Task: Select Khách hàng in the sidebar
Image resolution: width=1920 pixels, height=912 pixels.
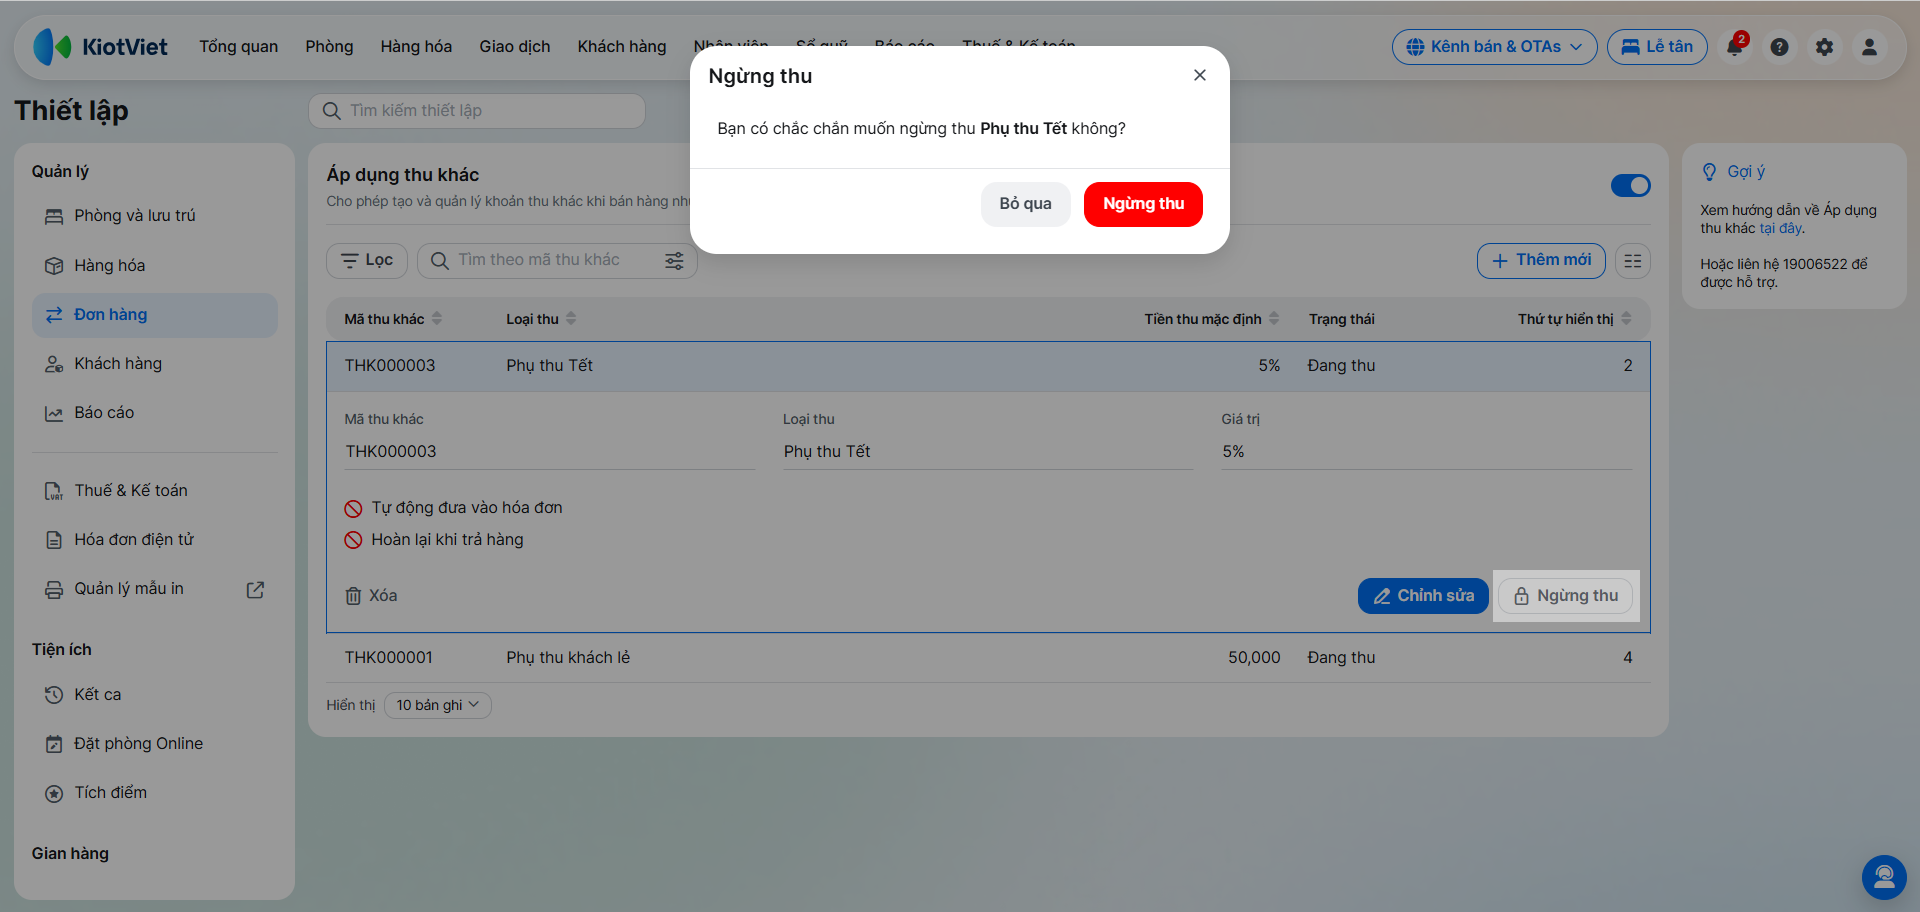Action: [155, 364]
